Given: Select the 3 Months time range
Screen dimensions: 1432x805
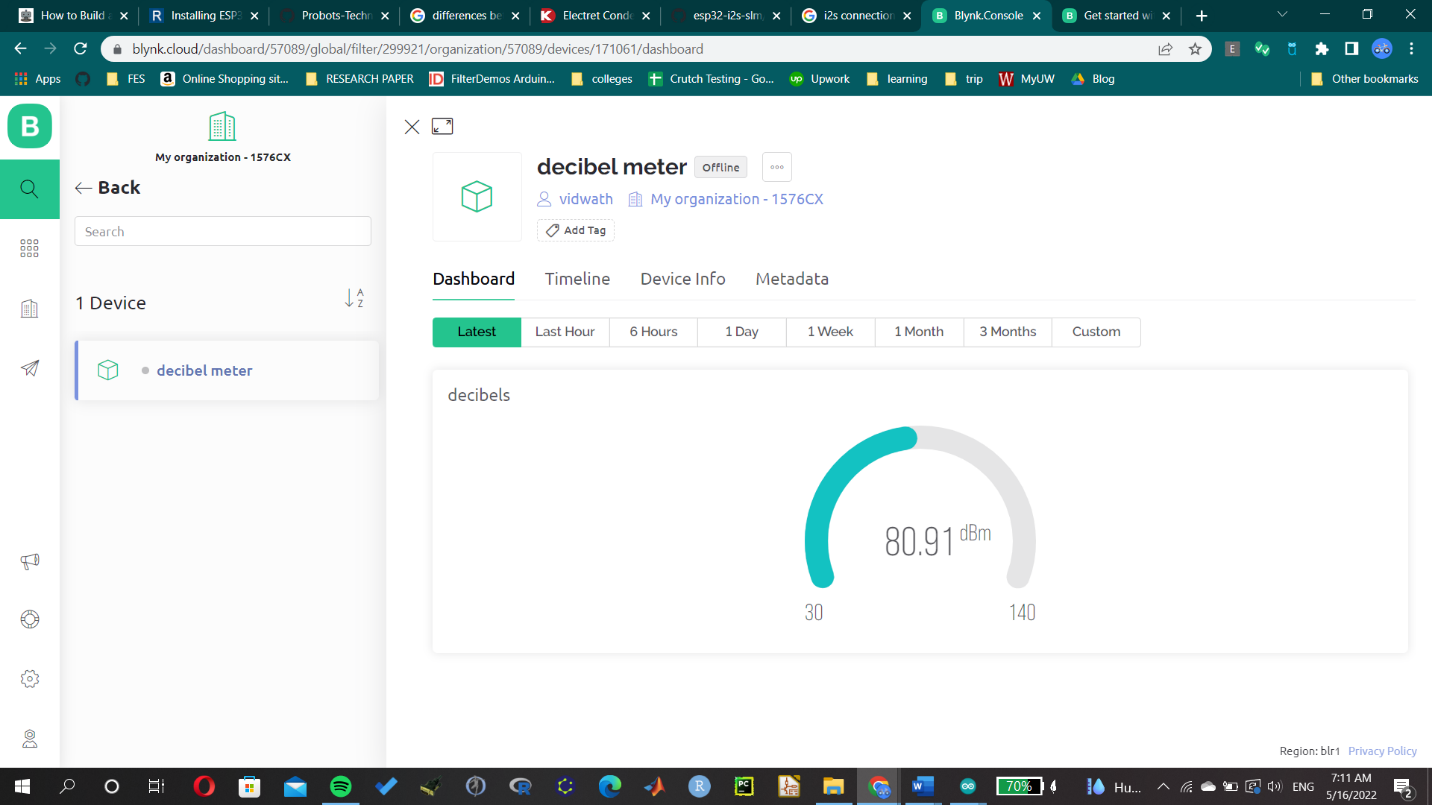Looking at the screenshot, I should pyautogui.click(x=1008, y=332).
